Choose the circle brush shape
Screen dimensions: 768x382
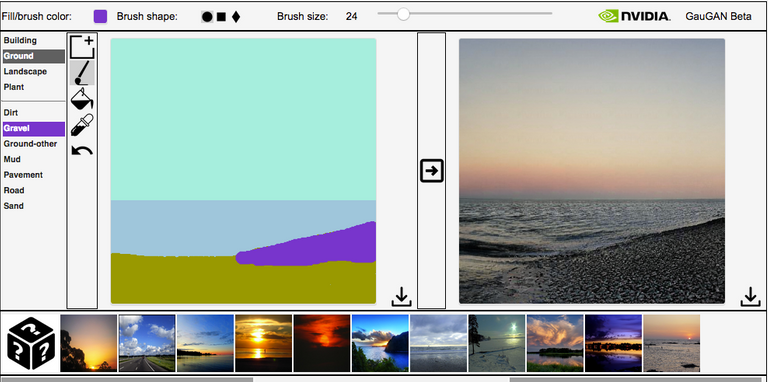(x=207, y=17)
